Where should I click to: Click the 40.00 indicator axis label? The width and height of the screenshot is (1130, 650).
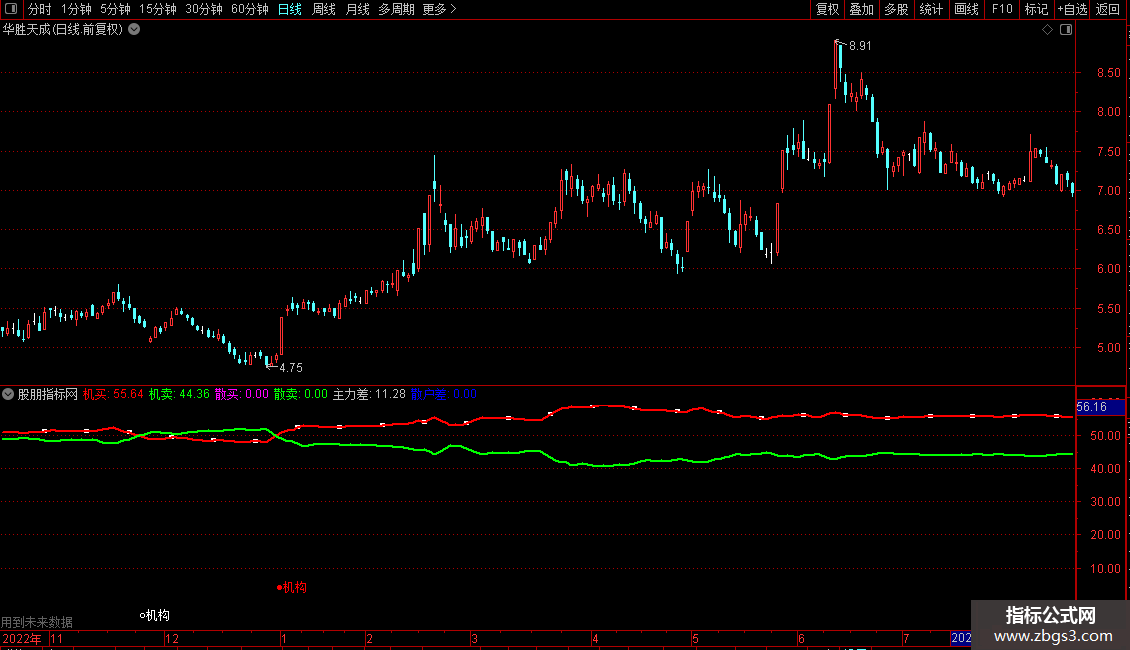coord(1105,468)
